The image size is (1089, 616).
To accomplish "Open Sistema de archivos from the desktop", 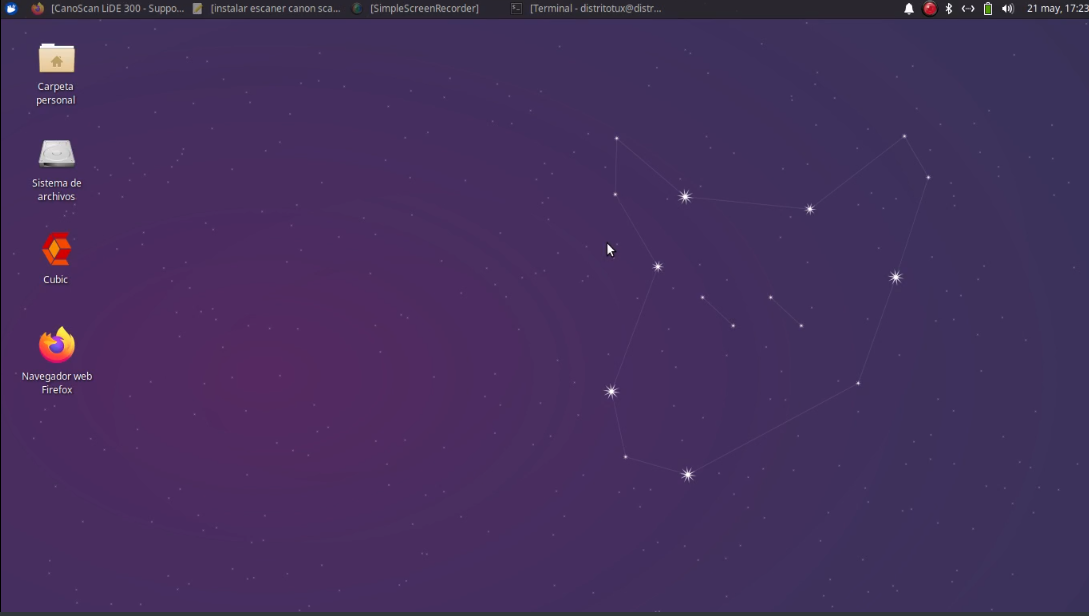I will [56, 155].
